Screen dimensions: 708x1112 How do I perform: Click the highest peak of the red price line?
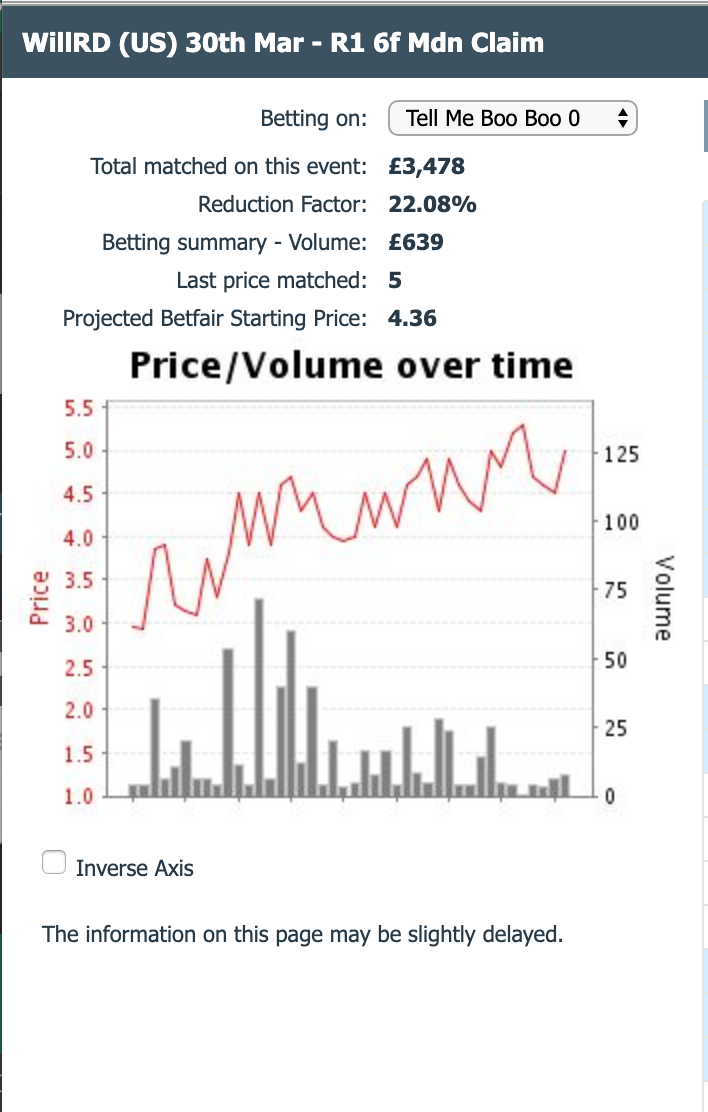[x=523, y=426]
